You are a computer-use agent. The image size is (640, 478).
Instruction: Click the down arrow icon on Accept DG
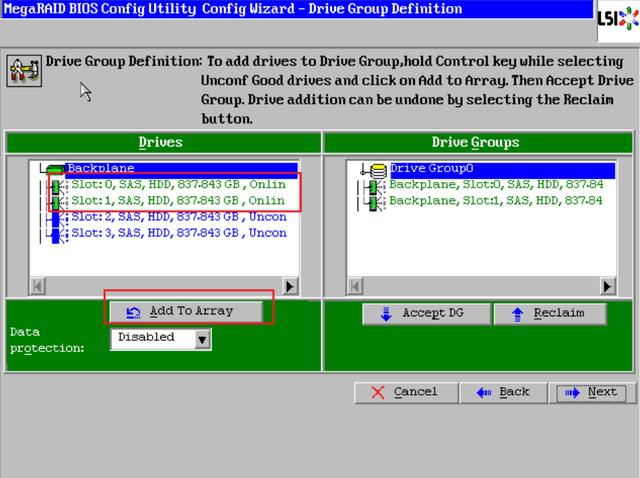click(x=386, y=313)
